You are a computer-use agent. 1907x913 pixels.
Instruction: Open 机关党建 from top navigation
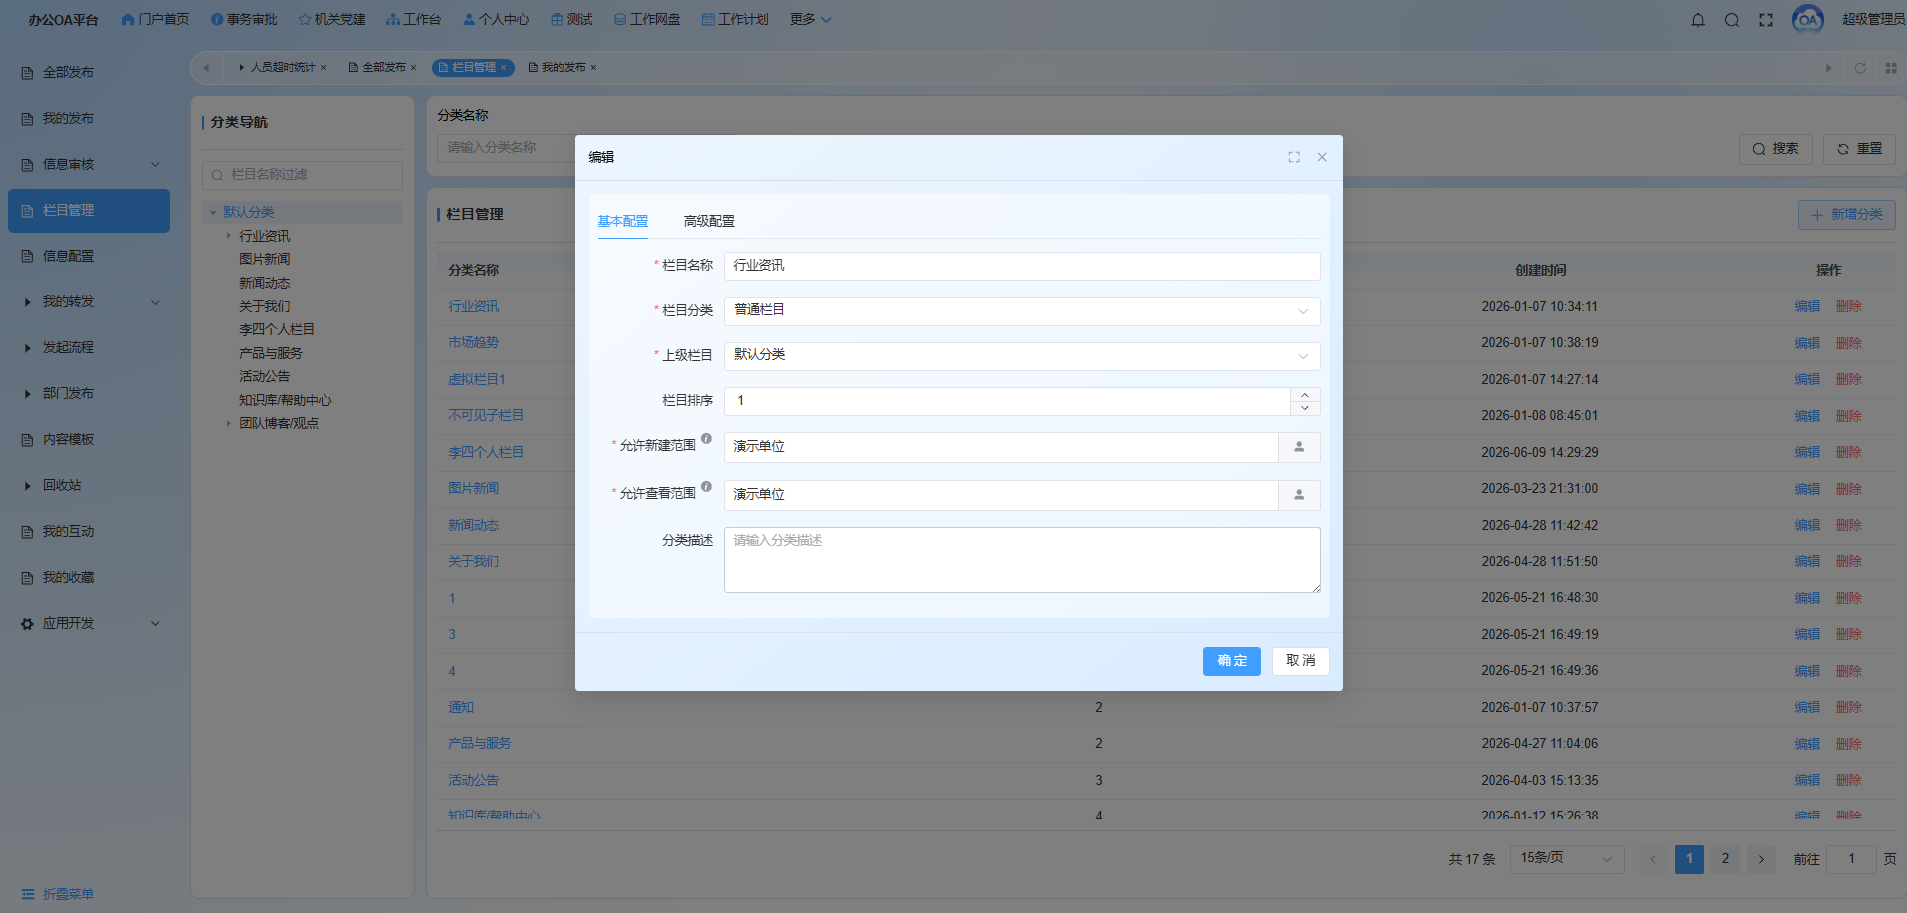point(332,20)
